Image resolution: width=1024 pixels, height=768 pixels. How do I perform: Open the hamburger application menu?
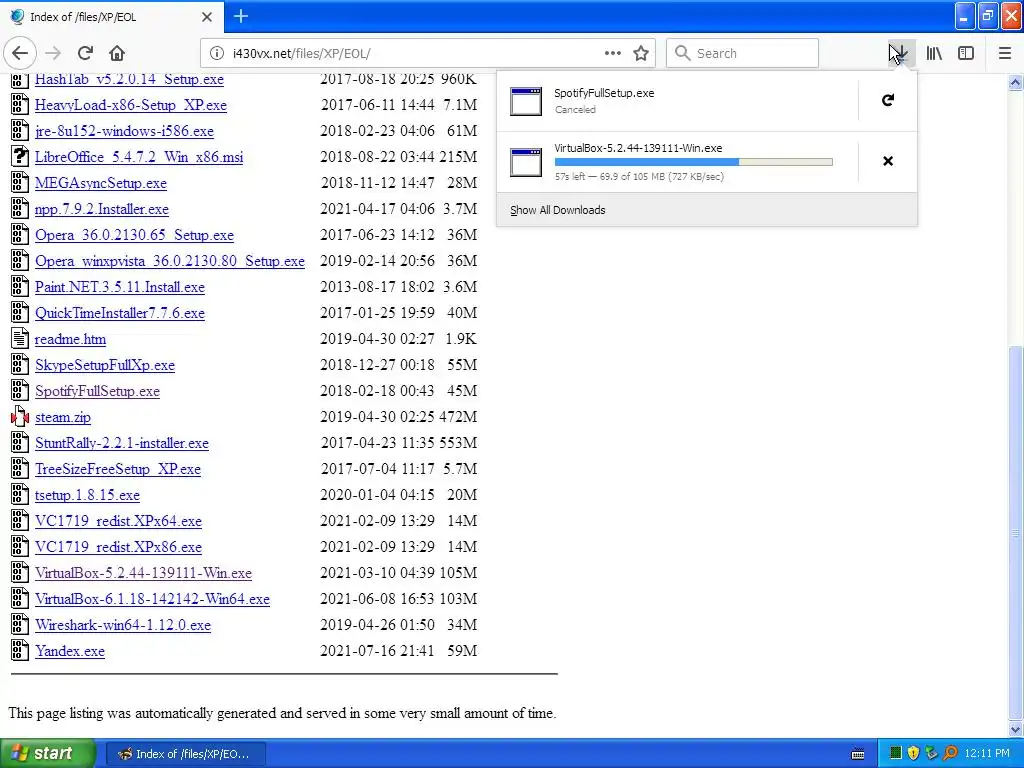(x=1005, y=53)
